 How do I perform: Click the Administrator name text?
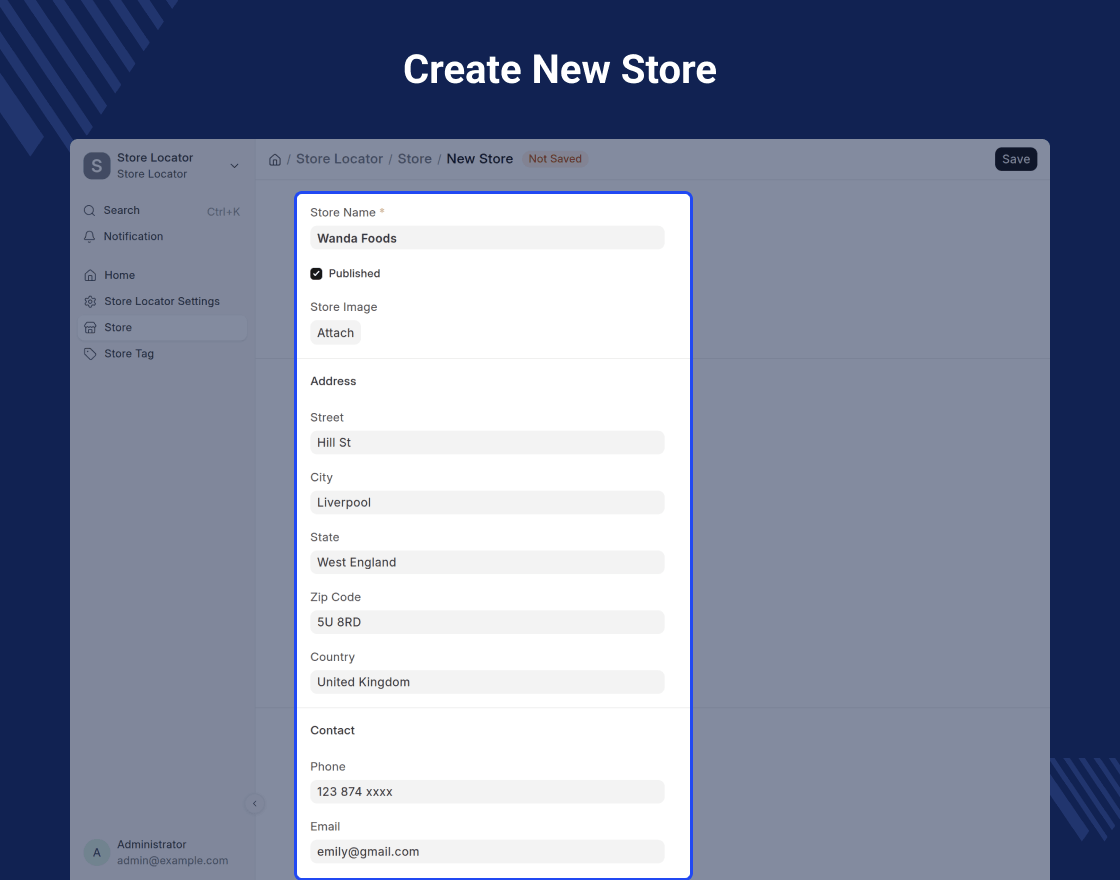[x=151, y=844]
